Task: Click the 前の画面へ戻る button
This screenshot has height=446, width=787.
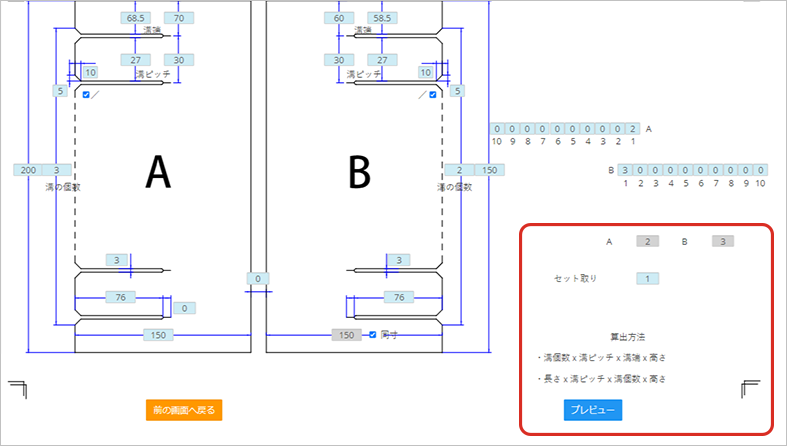Action: 184,410
